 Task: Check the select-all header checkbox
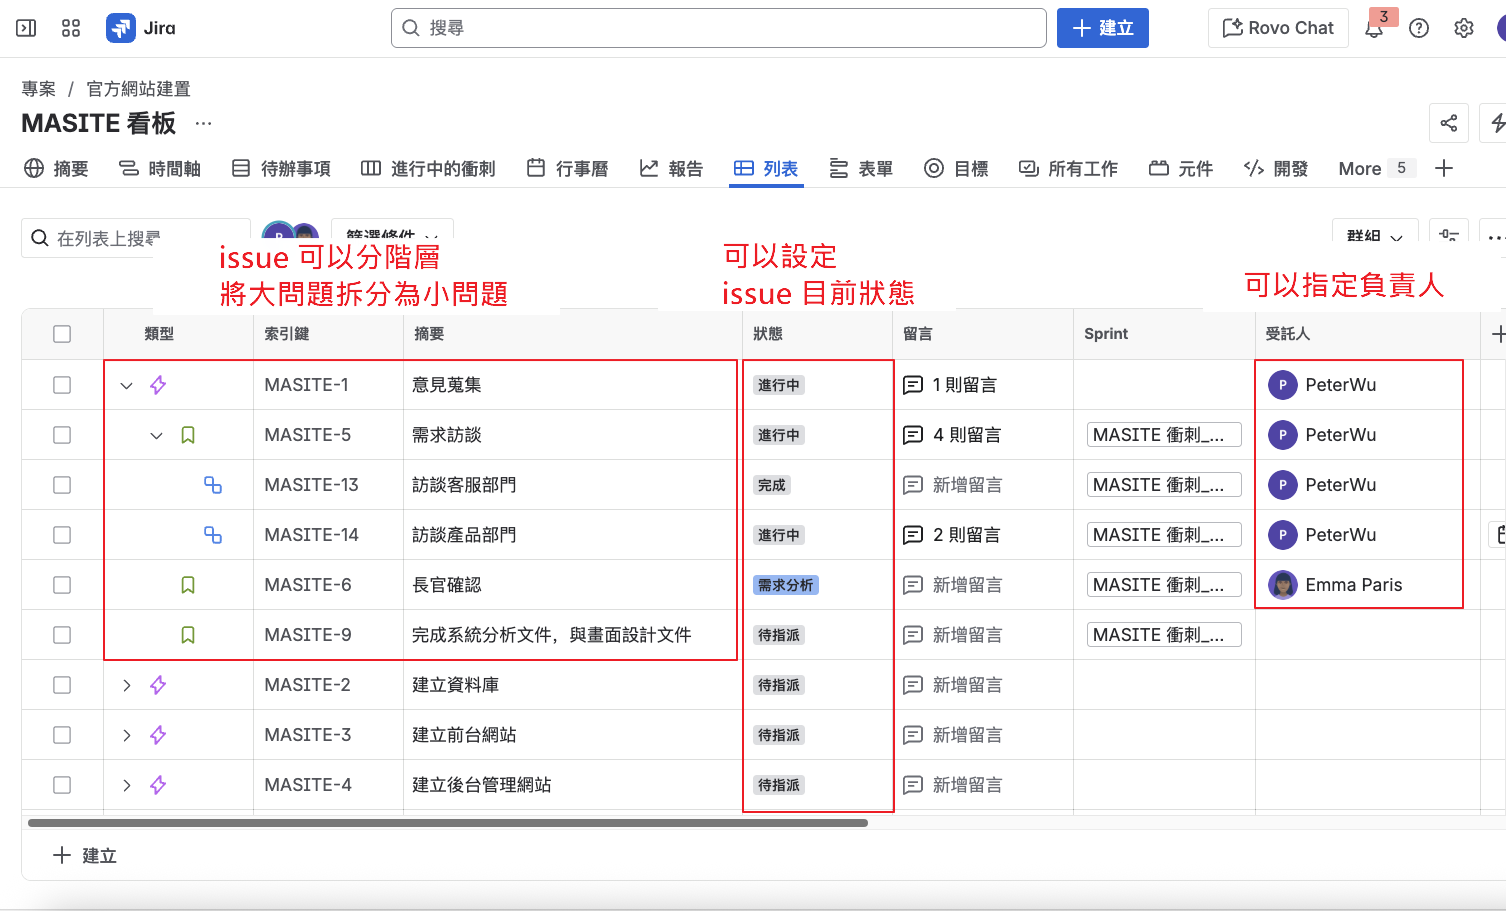(62, 334)
